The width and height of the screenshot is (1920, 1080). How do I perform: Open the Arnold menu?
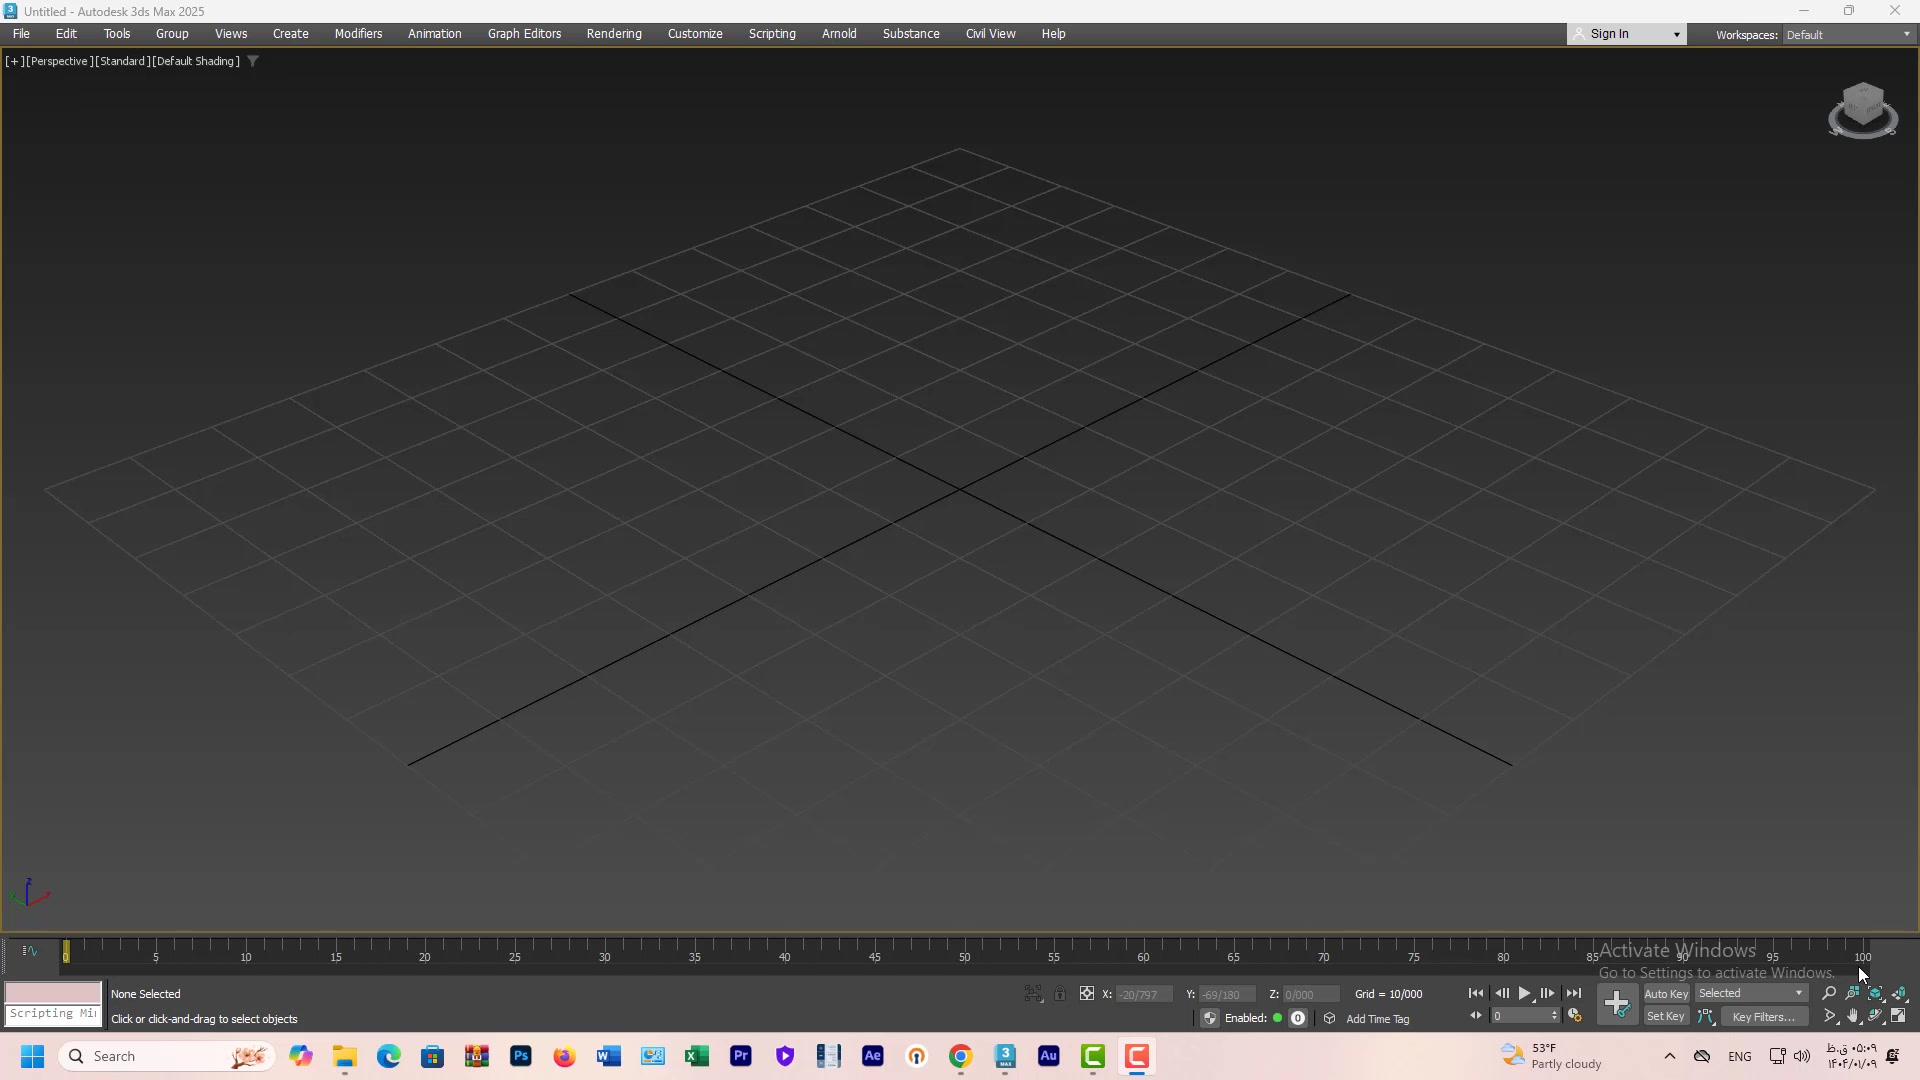coord(839,34)
